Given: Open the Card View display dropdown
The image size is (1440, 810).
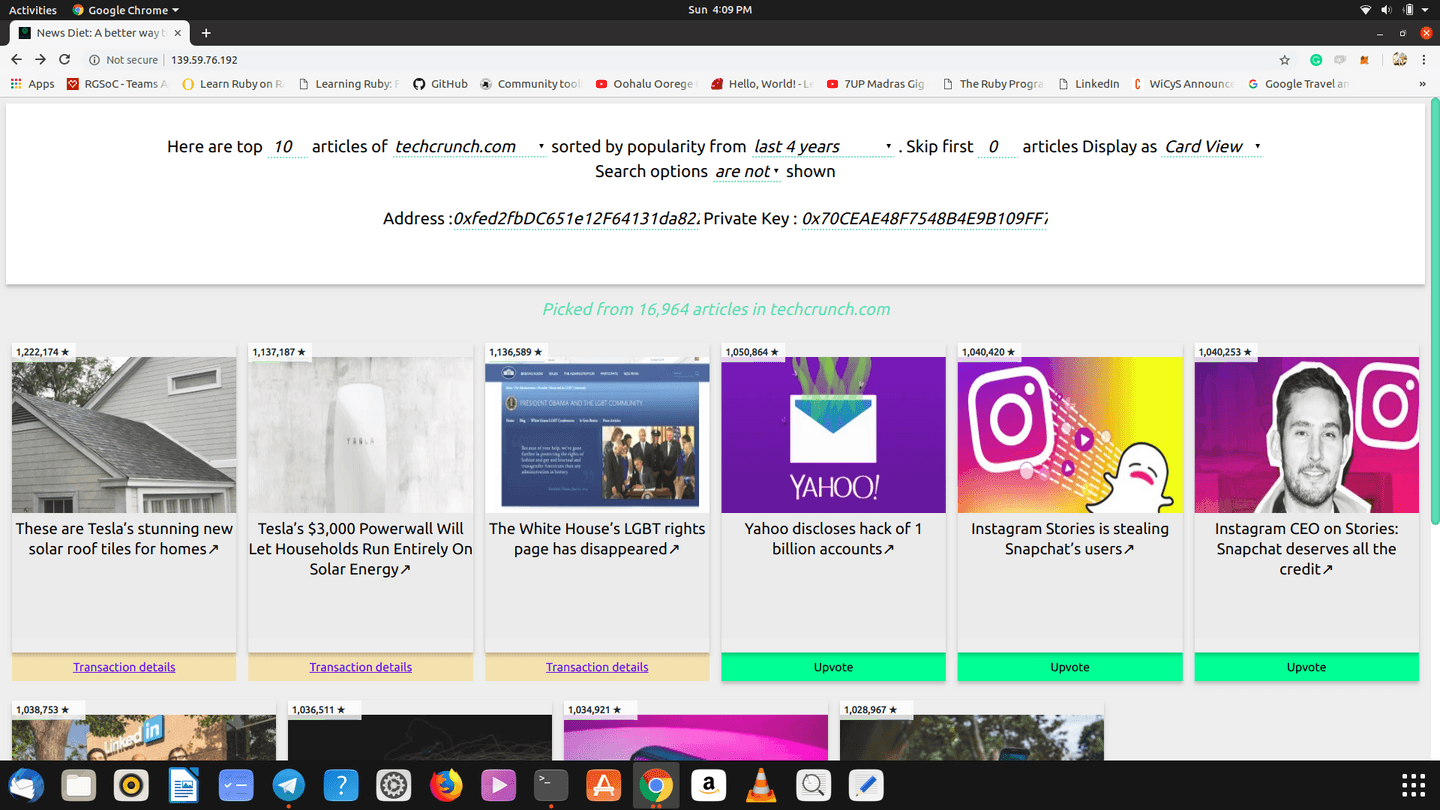Looking at the screenshot, I should coord(1212,147).
